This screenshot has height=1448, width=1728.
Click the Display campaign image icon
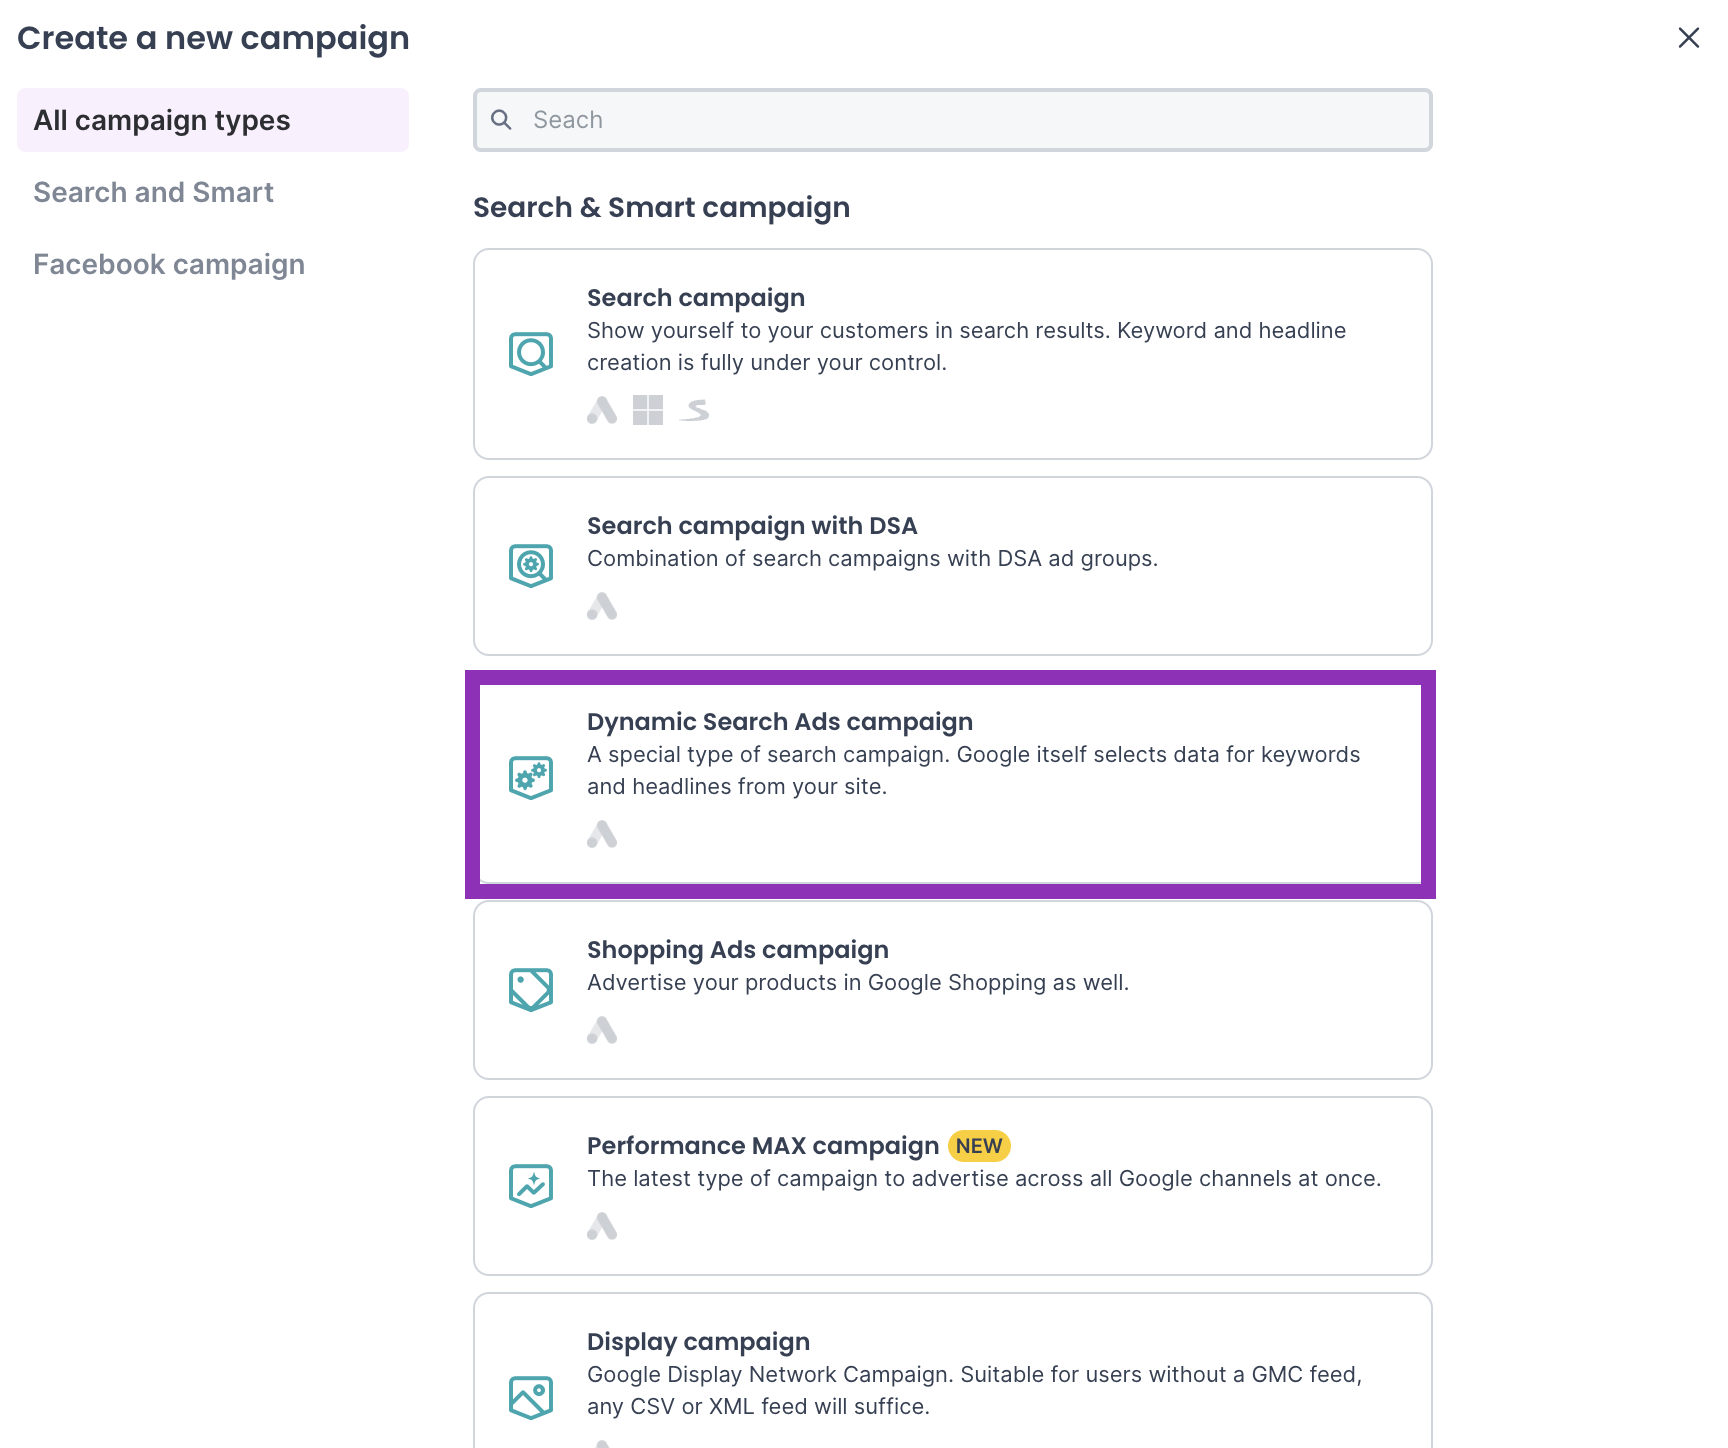(531, 1397)
